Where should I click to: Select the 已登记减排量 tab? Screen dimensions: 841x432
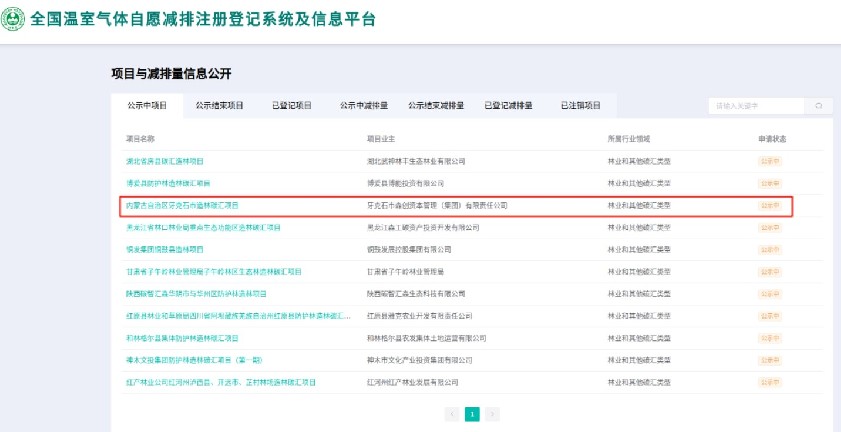[x=508, y=105]
